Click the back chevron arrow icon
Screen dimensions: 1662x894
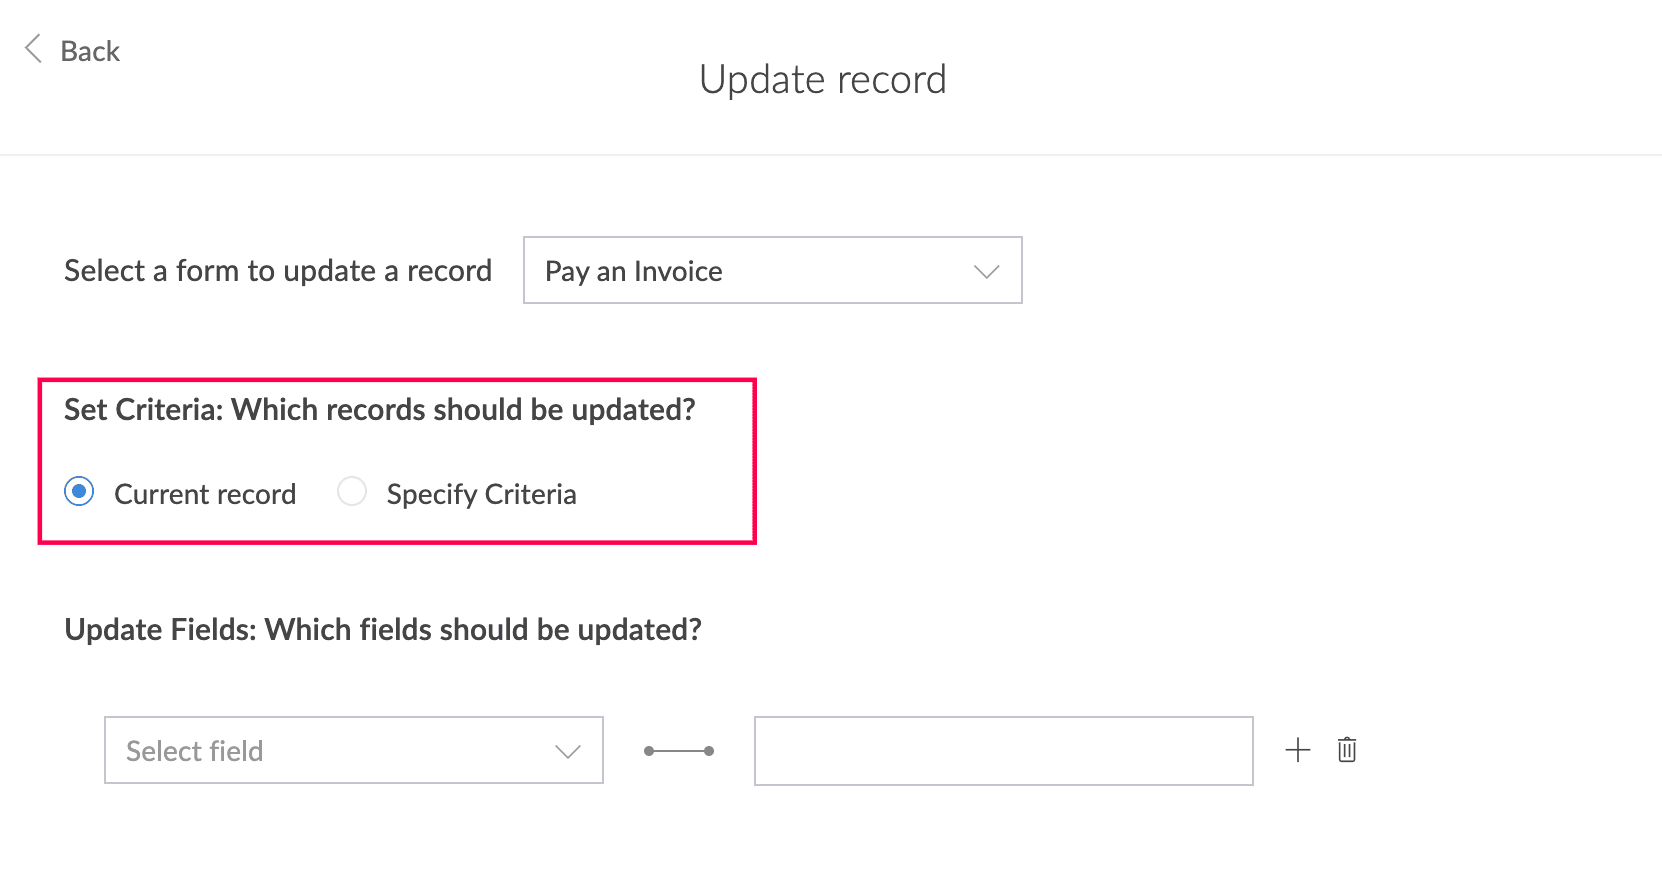[x=33, y=49]
